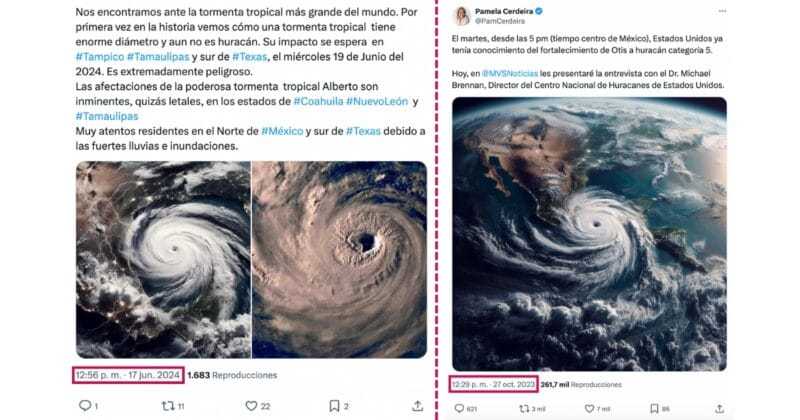Share the Tormenta Alberto tweet
The width and height of the screenshot is (800, 420).
pos(417,406)
